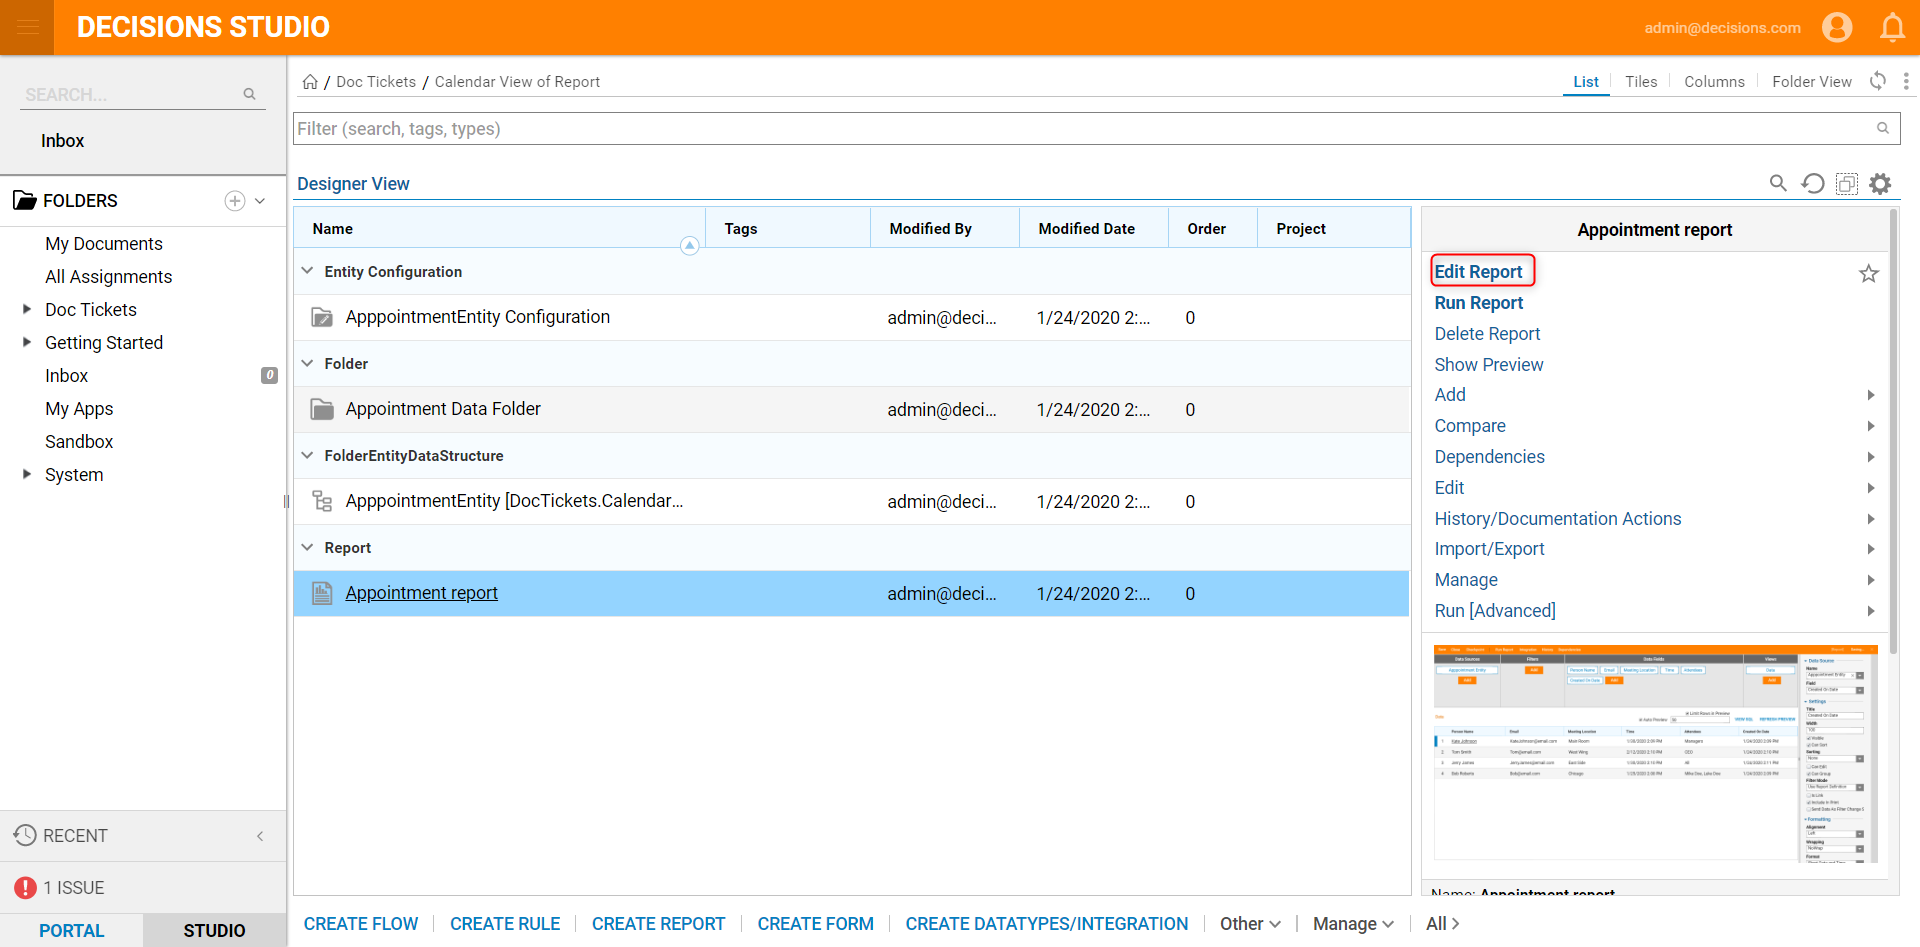Collapse the Report group
The height and width of the screenshot is (947, 1920).
[x=308, y=547]
